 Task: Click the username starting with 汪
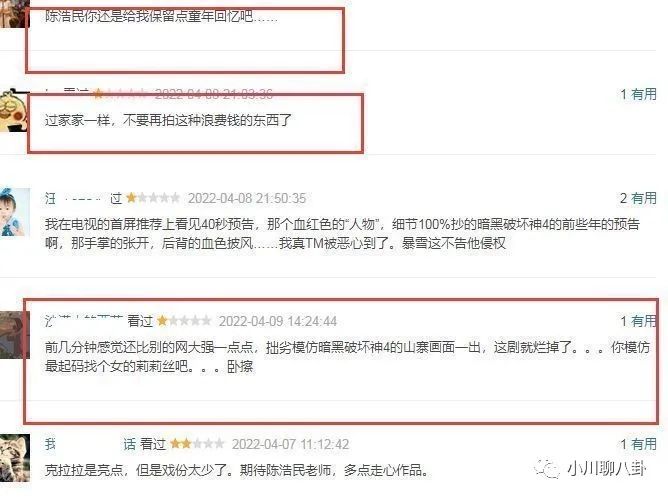(x=72, y=199)
